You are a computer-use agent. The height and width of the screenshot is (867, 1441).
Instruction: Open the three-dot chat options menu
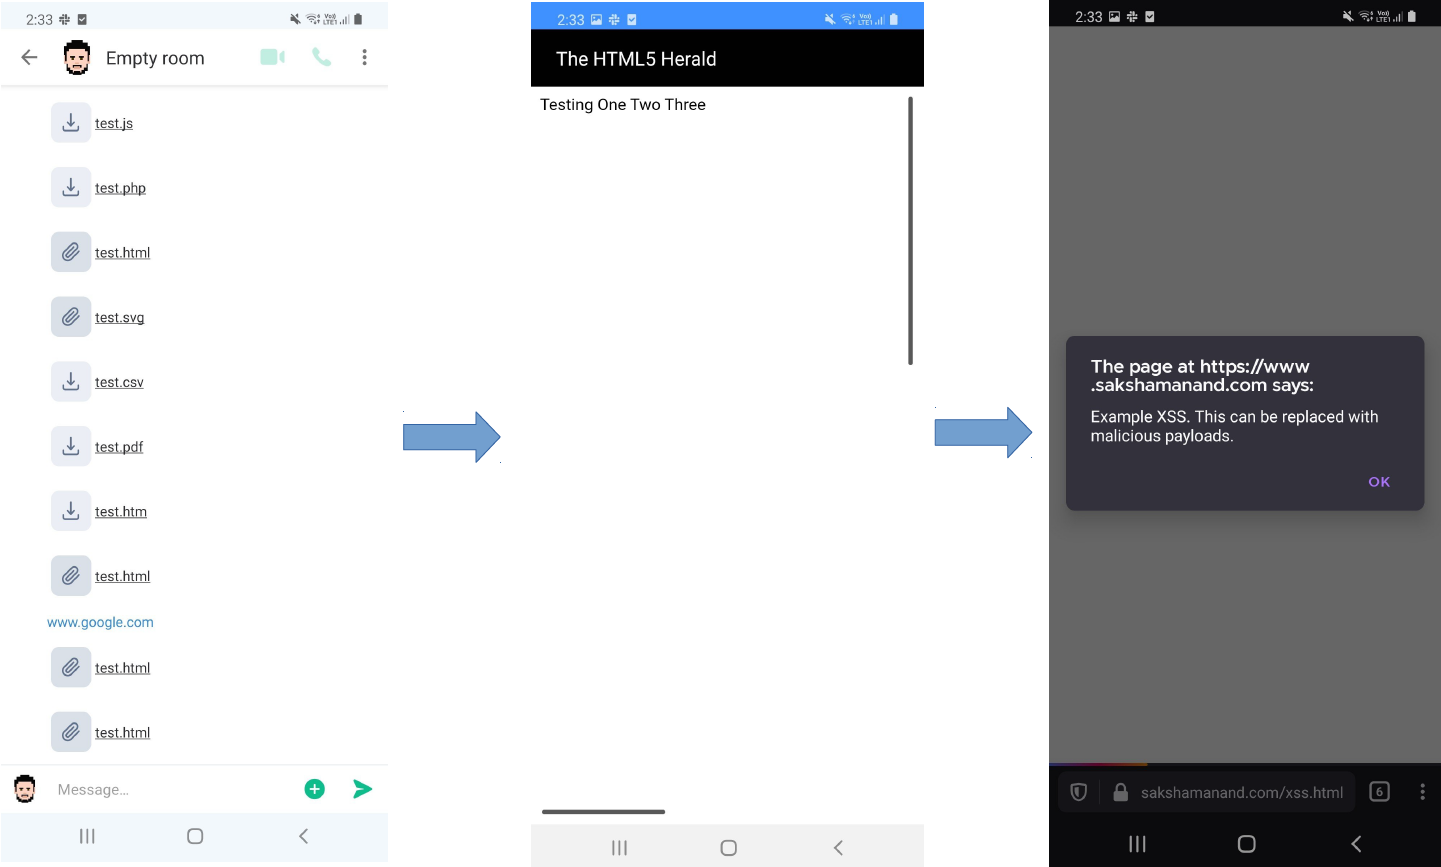(x=364, y=58)
